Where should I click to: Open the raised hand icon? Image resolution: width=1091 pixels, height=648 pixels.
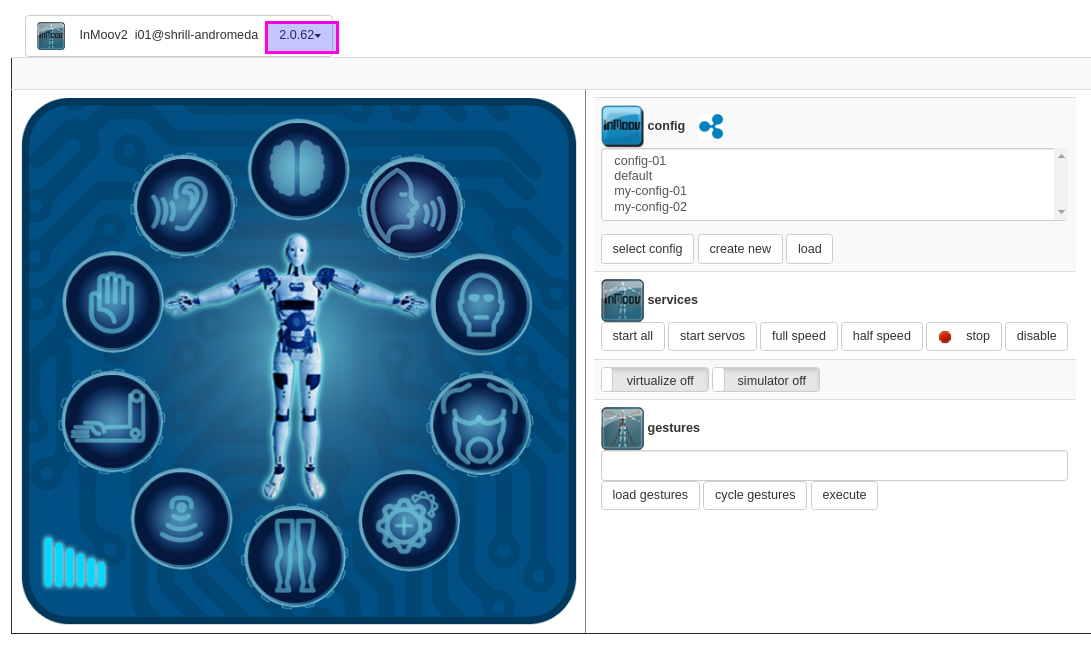coord(113,301)
